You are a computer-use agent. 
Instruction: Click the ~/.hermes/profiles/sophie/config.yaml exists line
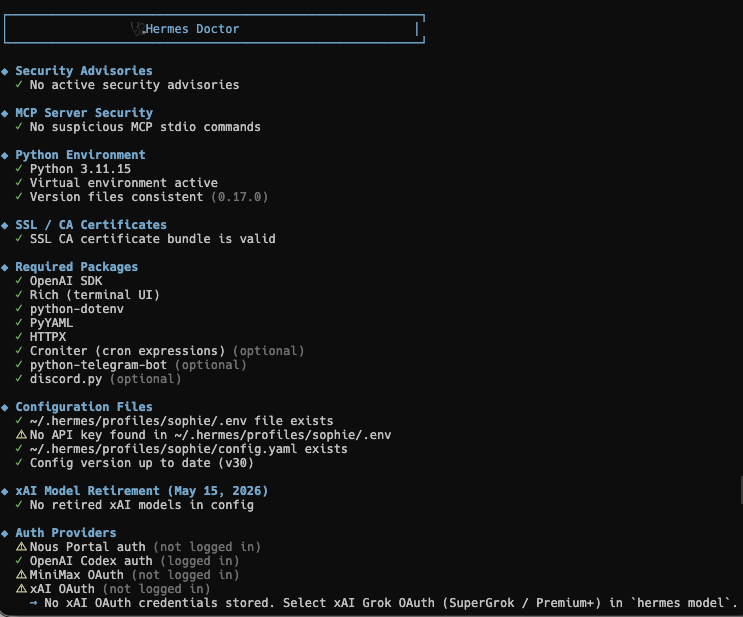coord(189,449)
